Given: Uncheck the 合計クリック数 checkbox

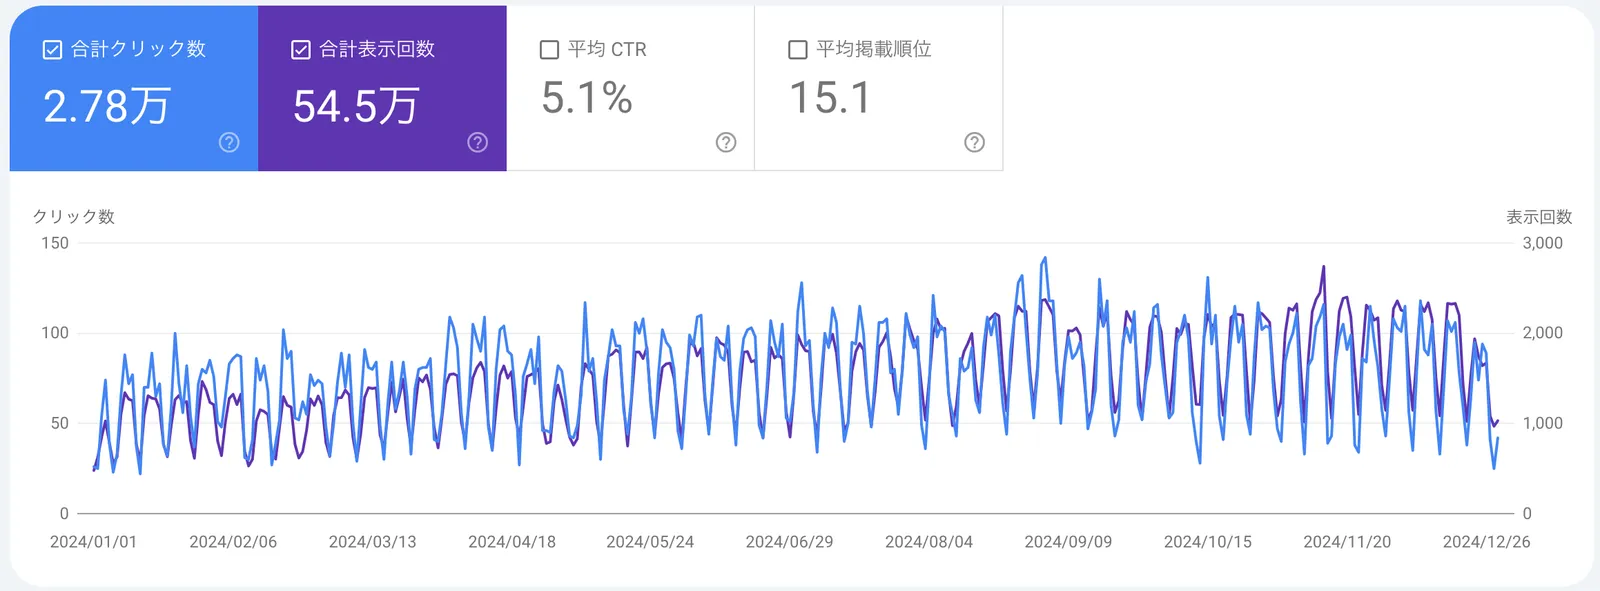Looking at the screenshot, I should click(53, 50).
